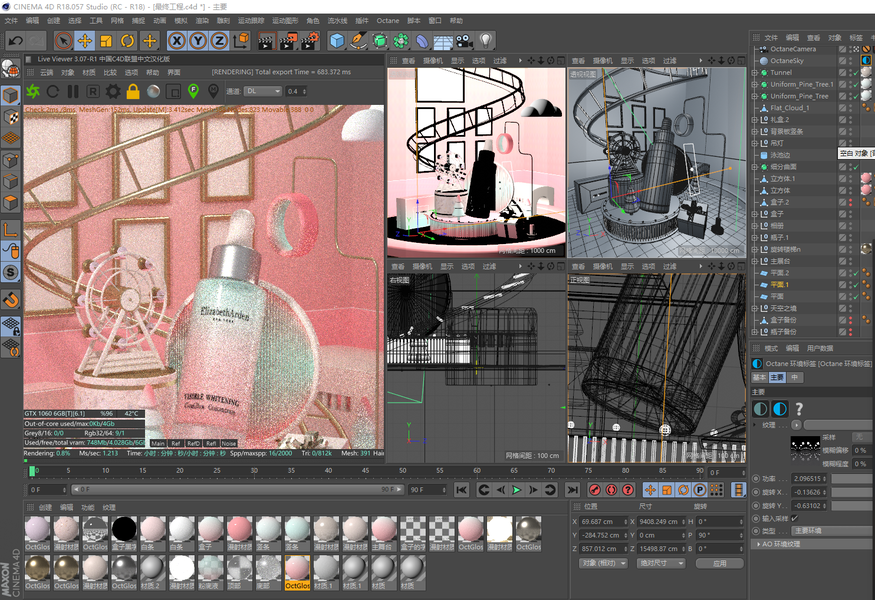875x600 pixels.
Task: Toggle the Autokeying red circle button
Action: (x=611, y=490)
